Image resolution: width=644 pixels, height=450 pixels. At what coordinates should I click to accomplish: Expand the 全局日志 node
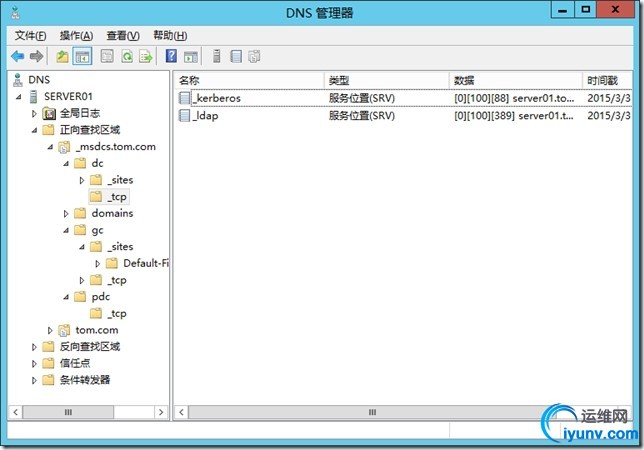[34, 114]
